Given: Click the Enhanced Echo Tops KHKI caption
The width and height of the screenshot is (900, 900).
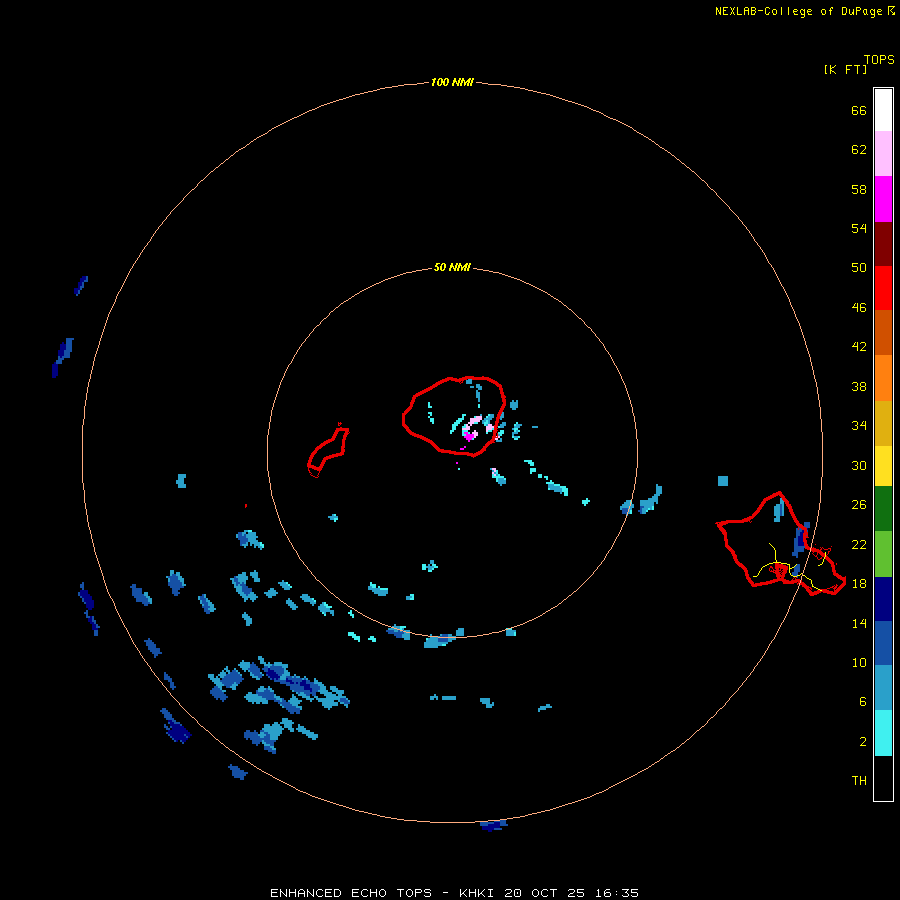Looking at the screenshot, I should (454, 893).
